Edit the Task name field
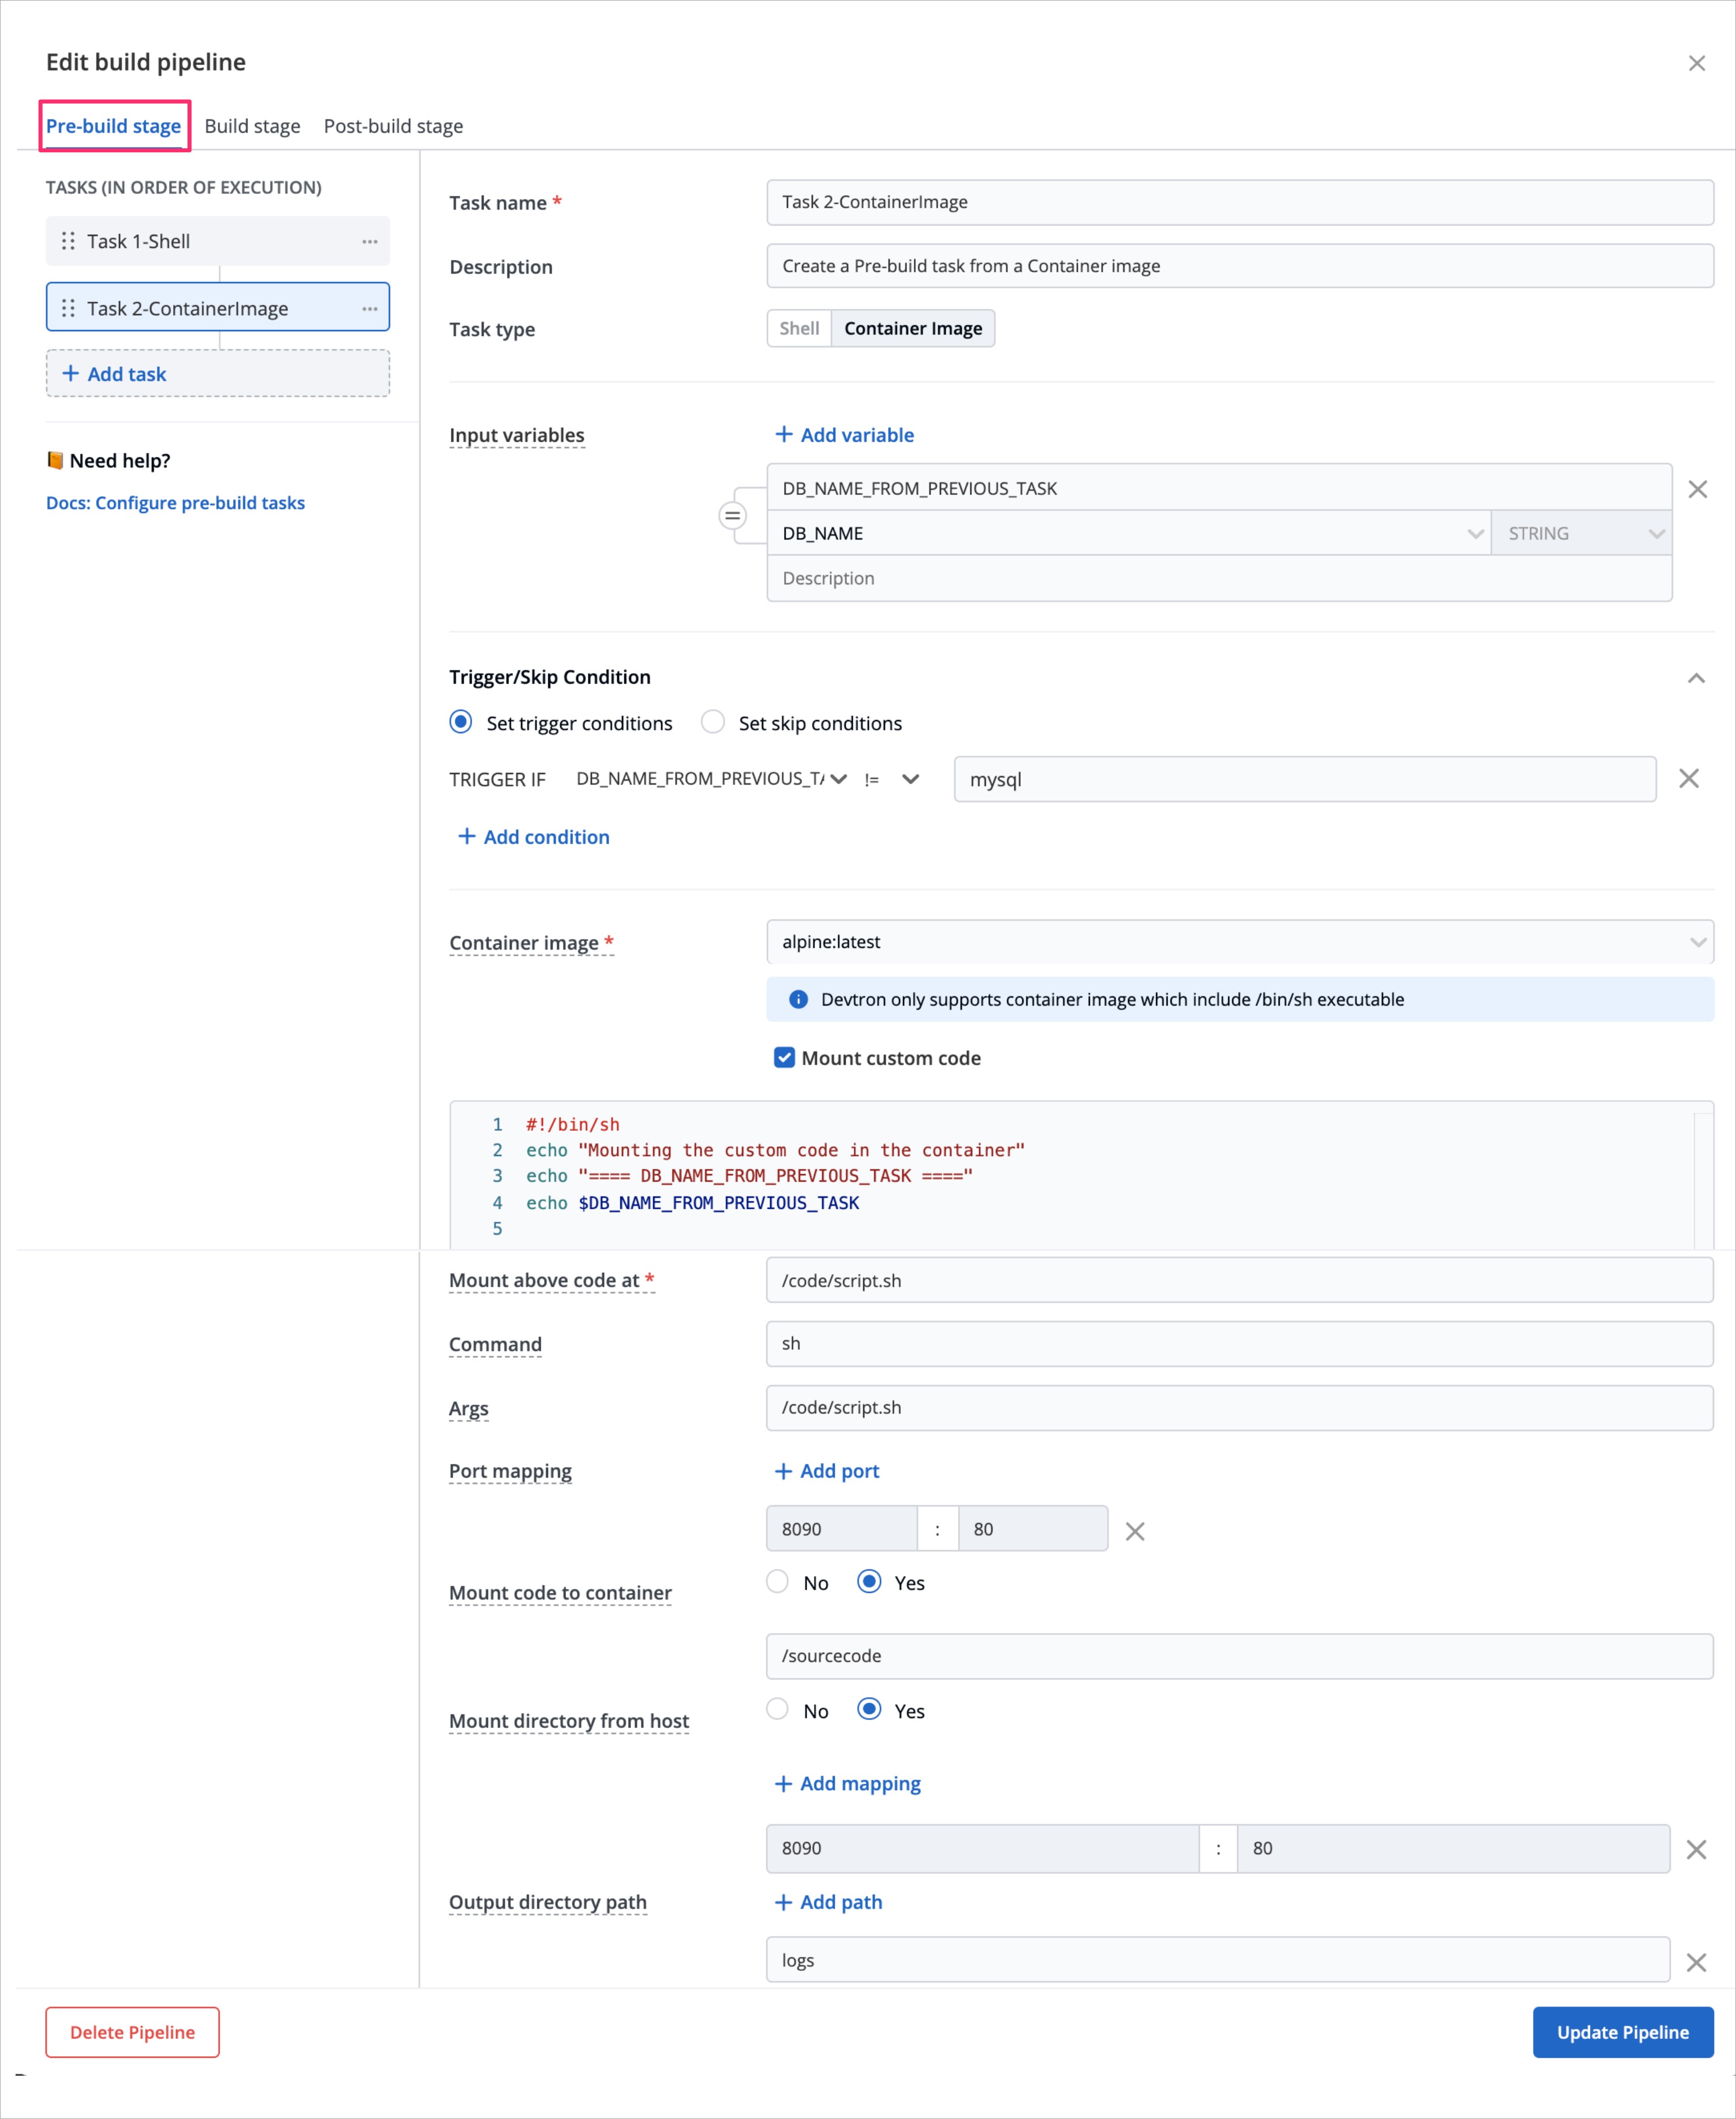The image size is (1736, 2119). pos(1240,202)
